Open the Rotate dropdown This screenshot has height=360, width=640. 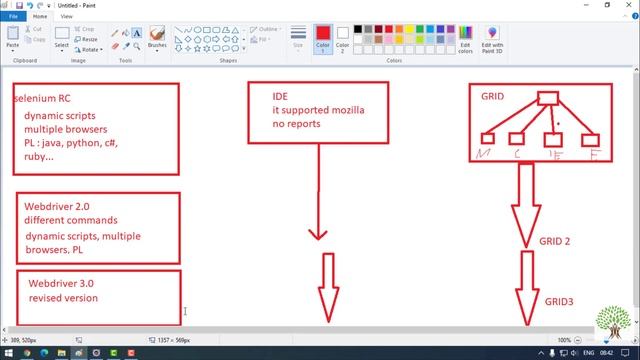pyautogui.click(x=89, y=49)
